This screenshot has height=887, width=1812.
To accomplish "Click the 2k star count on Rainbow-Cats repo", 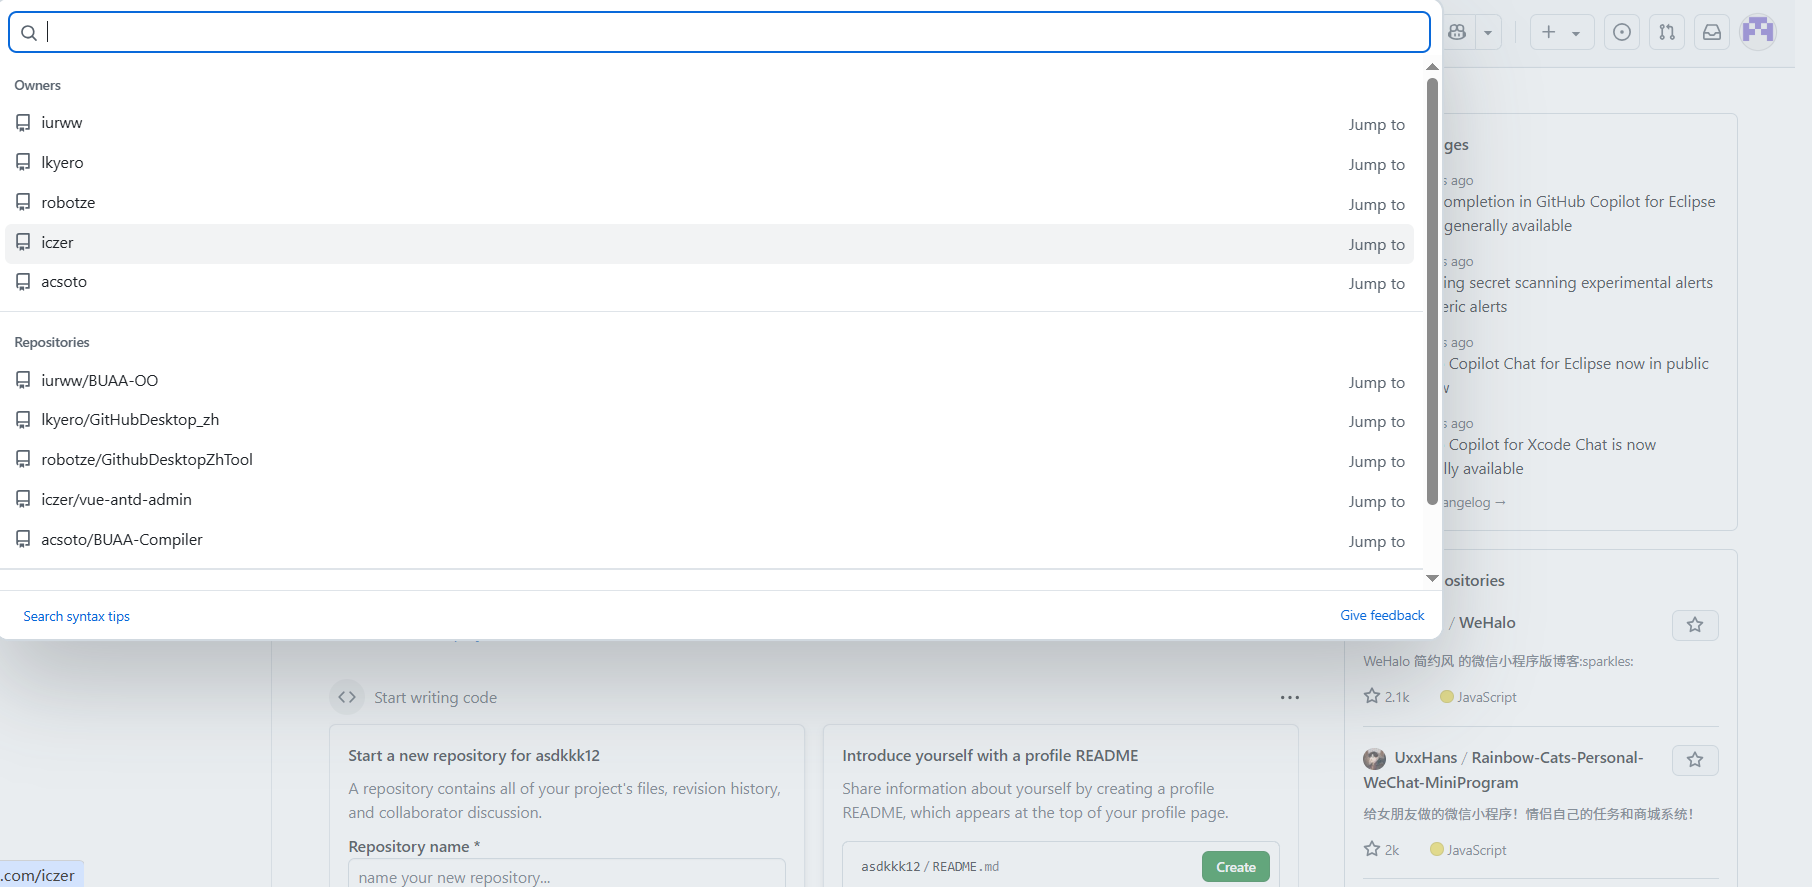I will [x=1382, y=850].
